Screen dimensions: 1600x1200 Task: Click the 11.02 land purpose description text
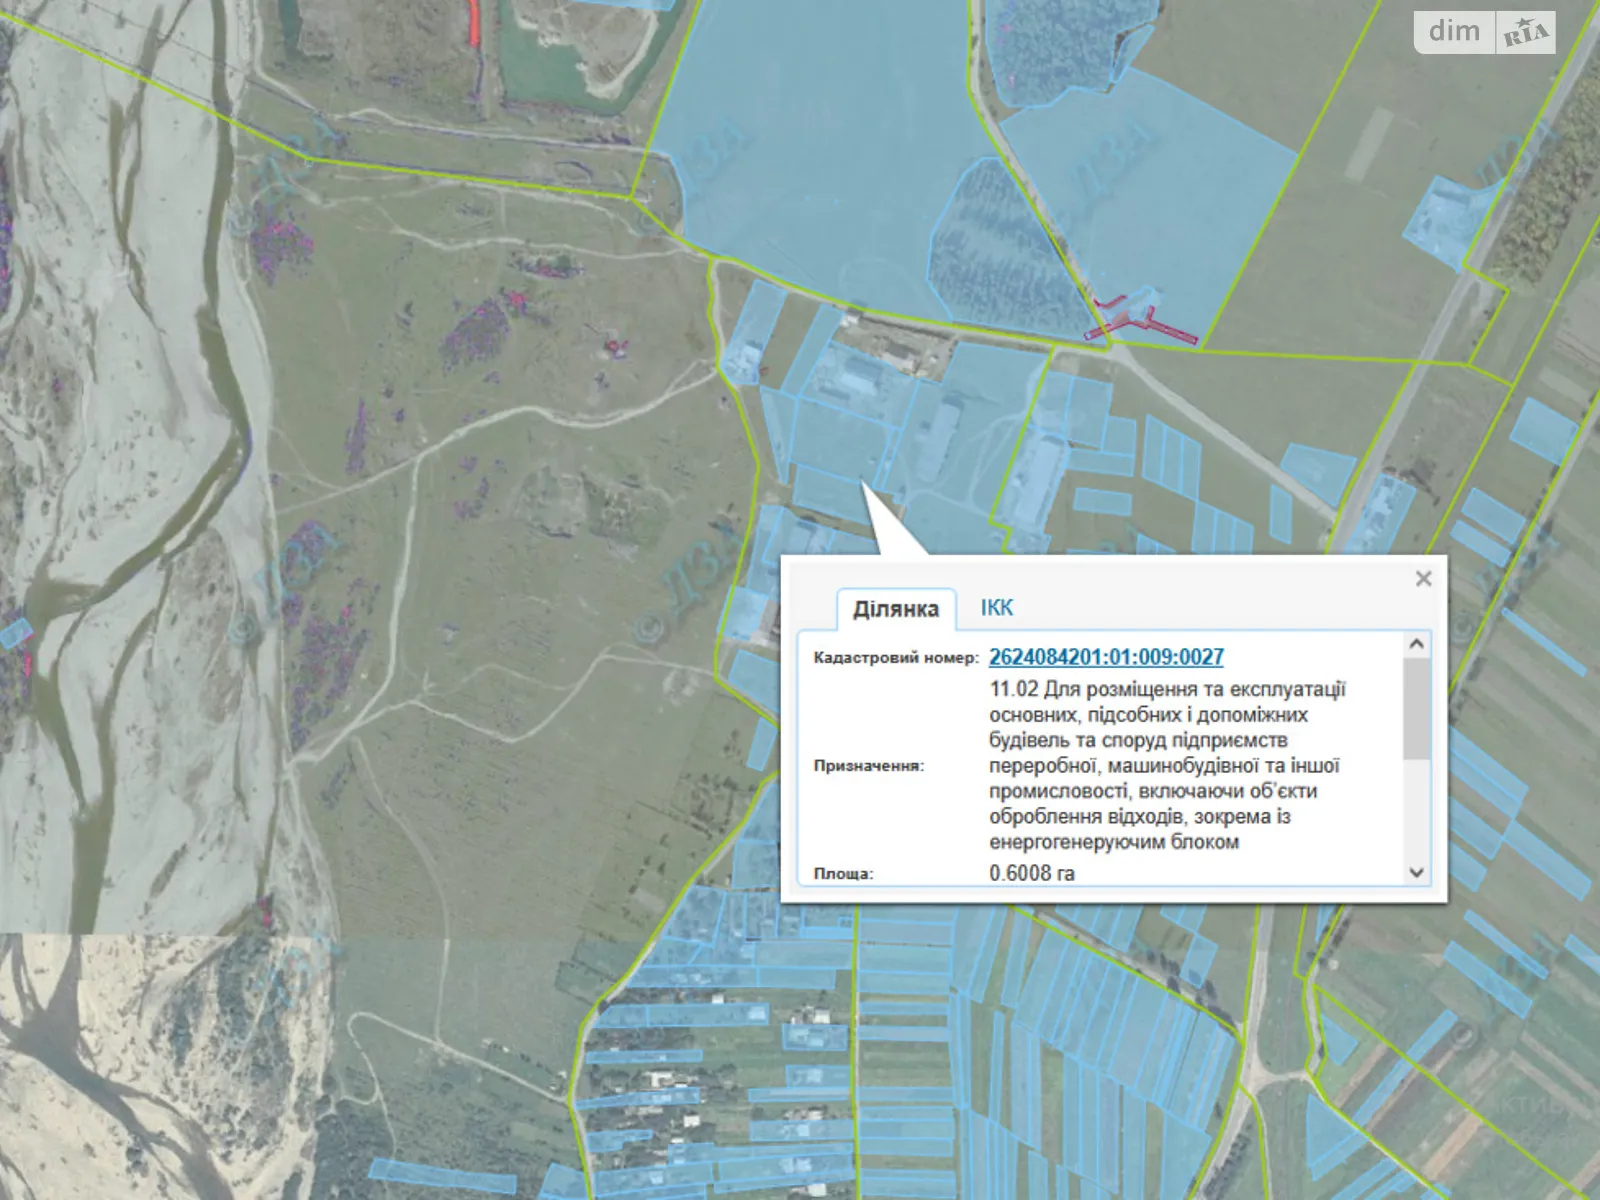[x=1166, y=765]
